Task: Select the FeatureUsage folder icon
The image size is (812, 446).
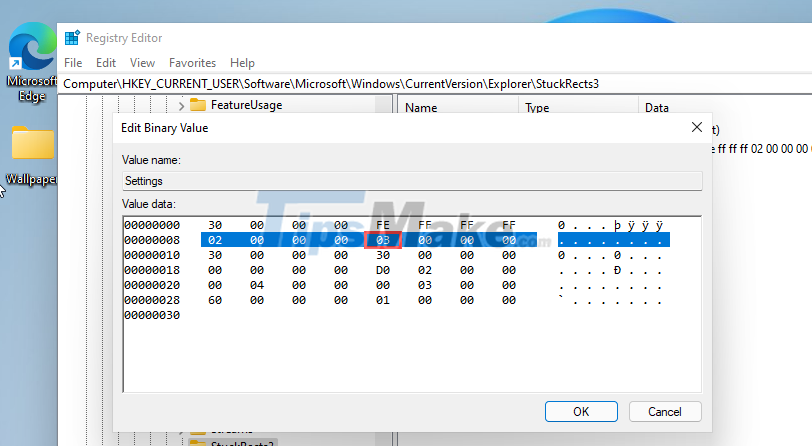Action: click(198, 105)
